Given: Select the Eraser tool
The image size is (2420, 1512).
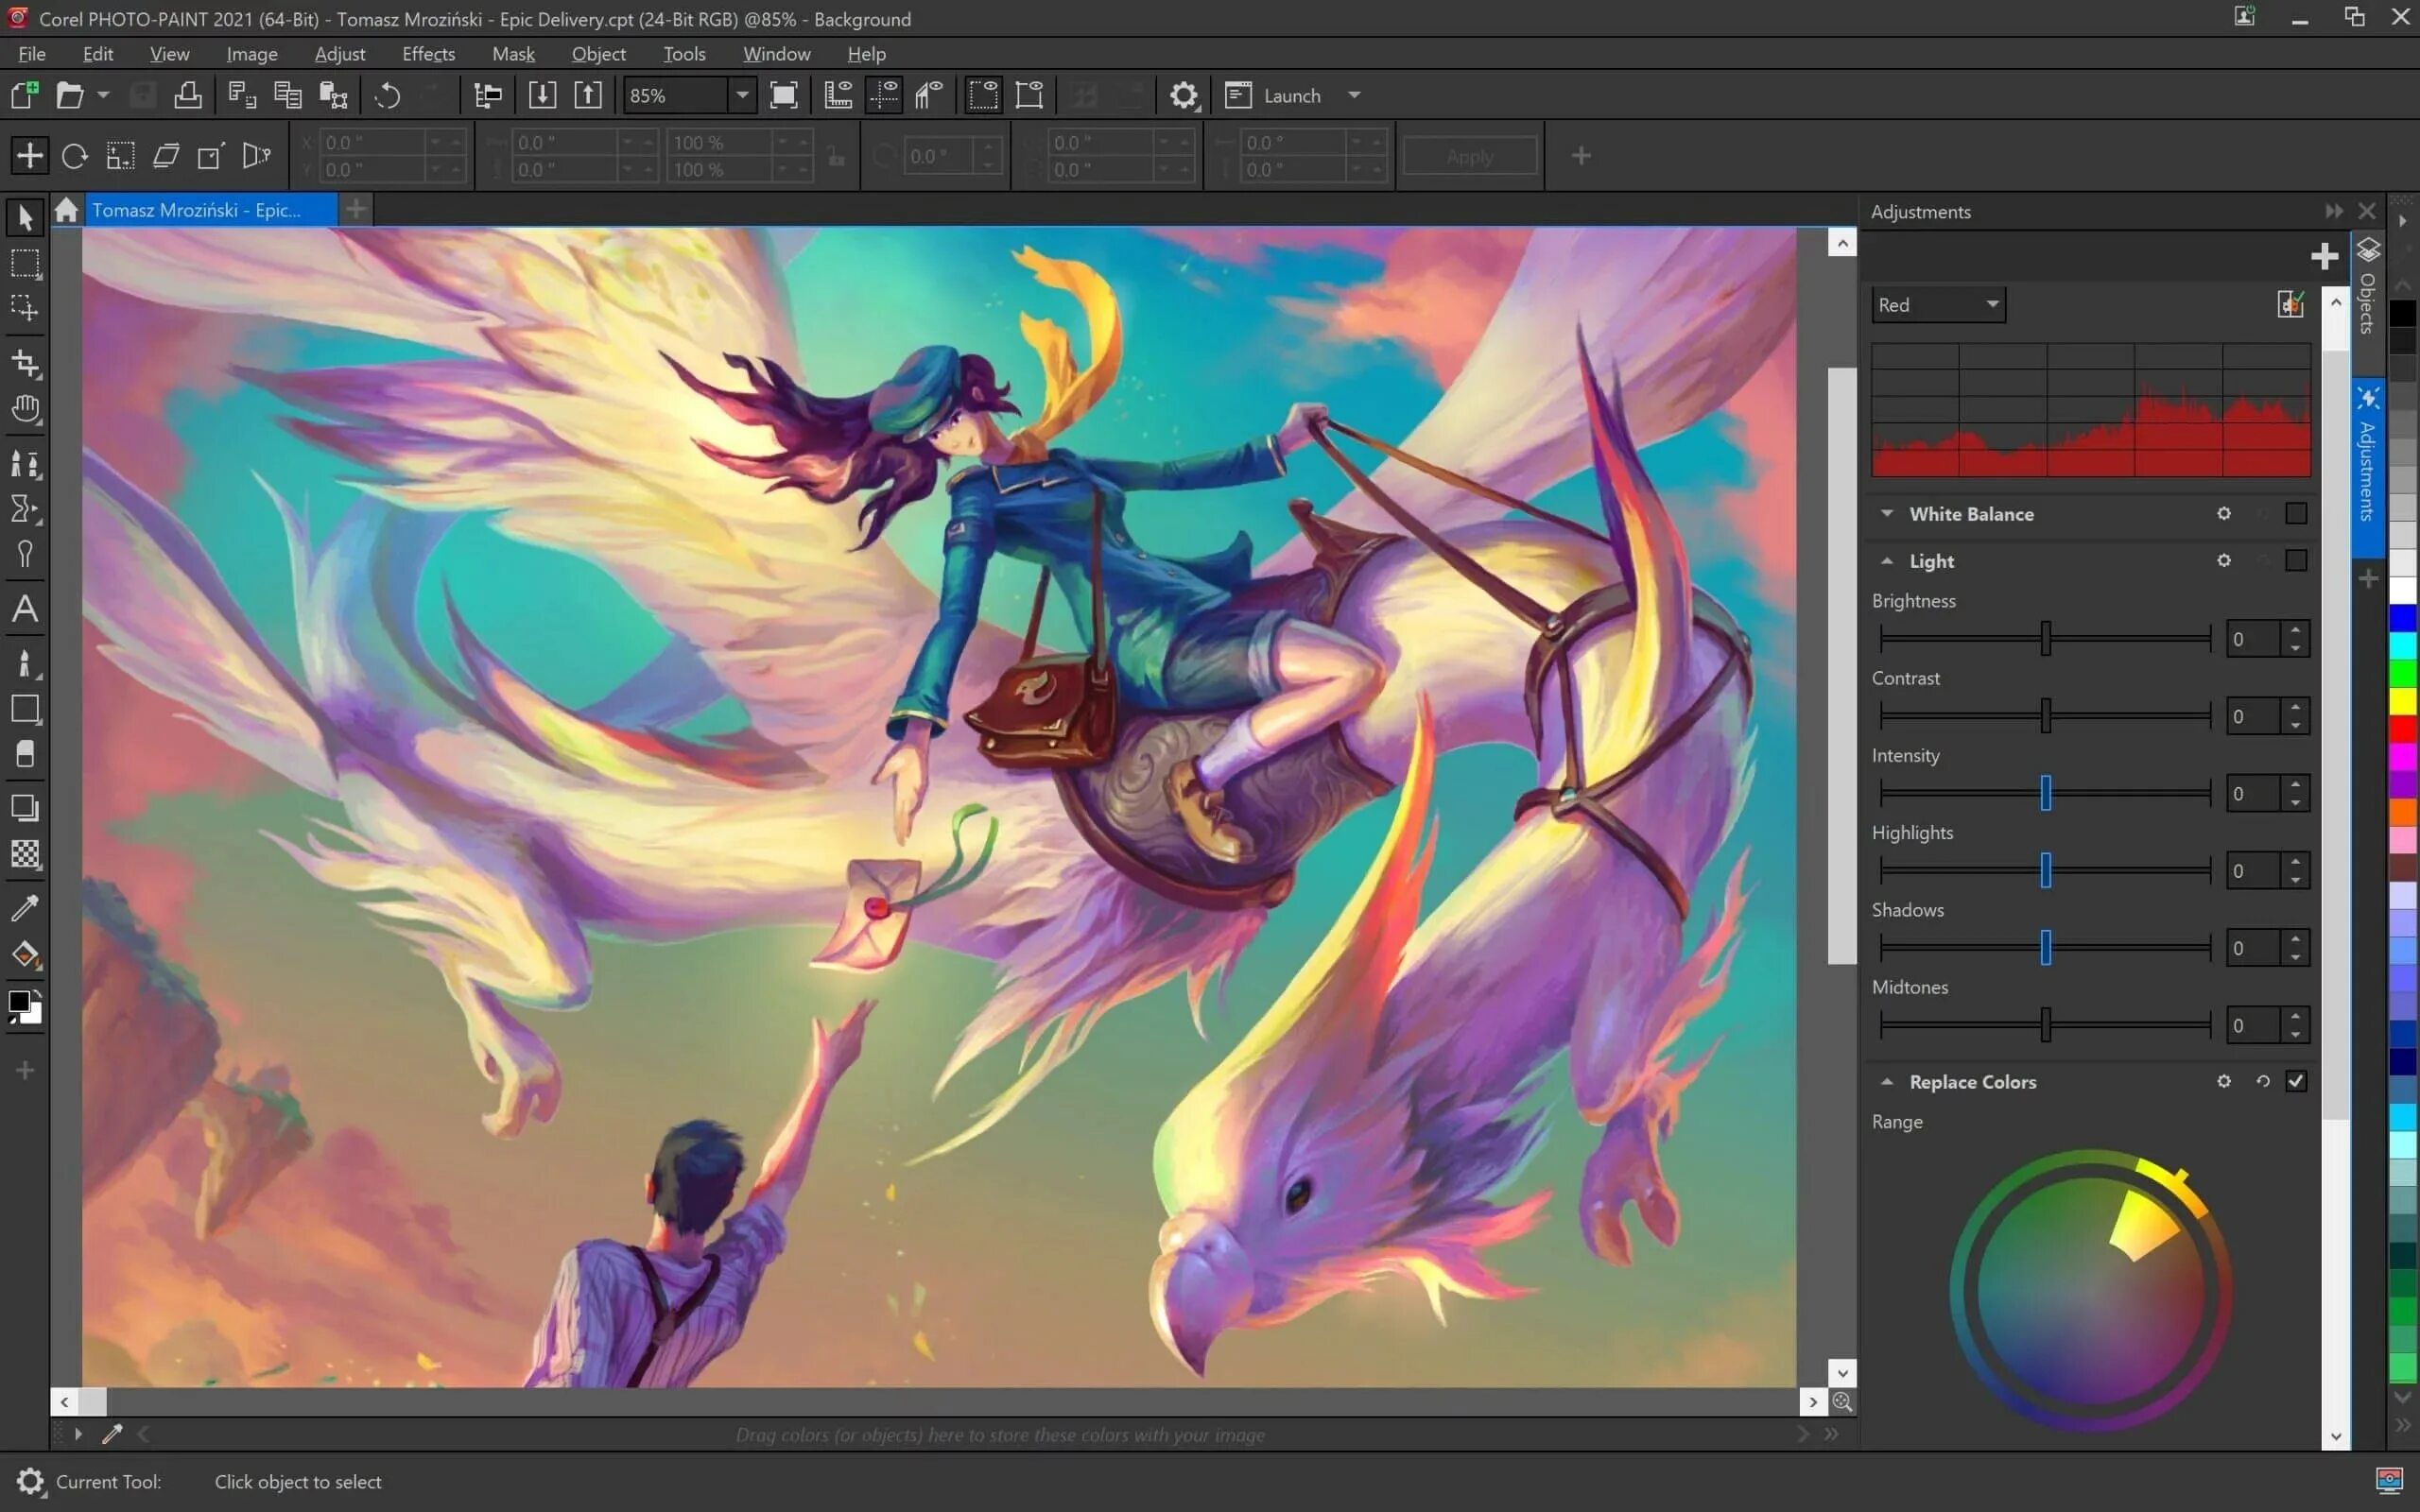Looking at the screenshot, I should point(25,754).
